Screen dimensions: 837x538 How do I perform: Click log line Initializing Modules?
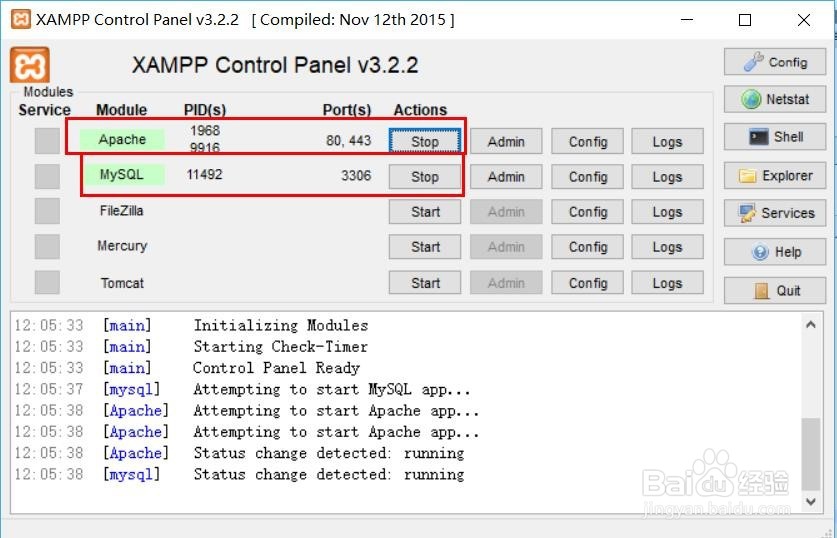coord(281,326)
